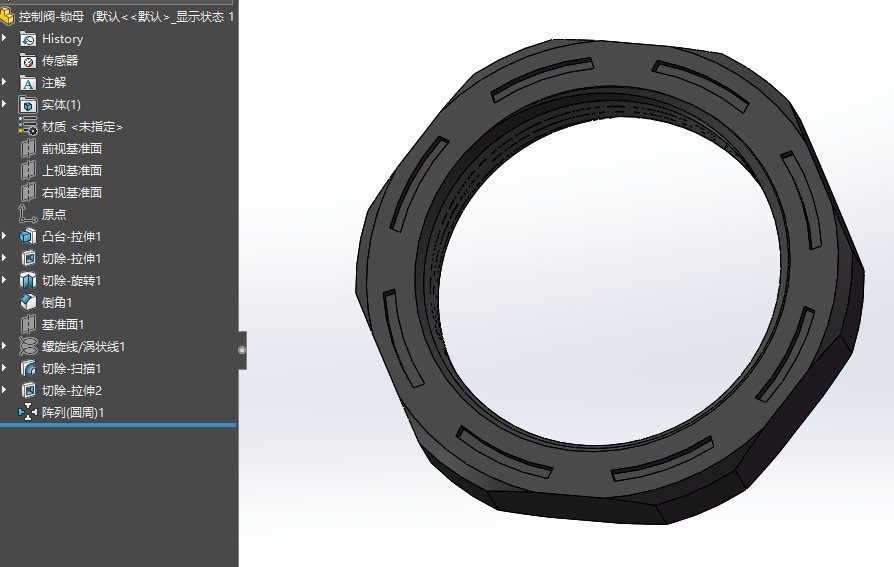The width and height of the screenshot is (894, 567).
Task: Select the 倒角1 label
Action: (57, 302)
